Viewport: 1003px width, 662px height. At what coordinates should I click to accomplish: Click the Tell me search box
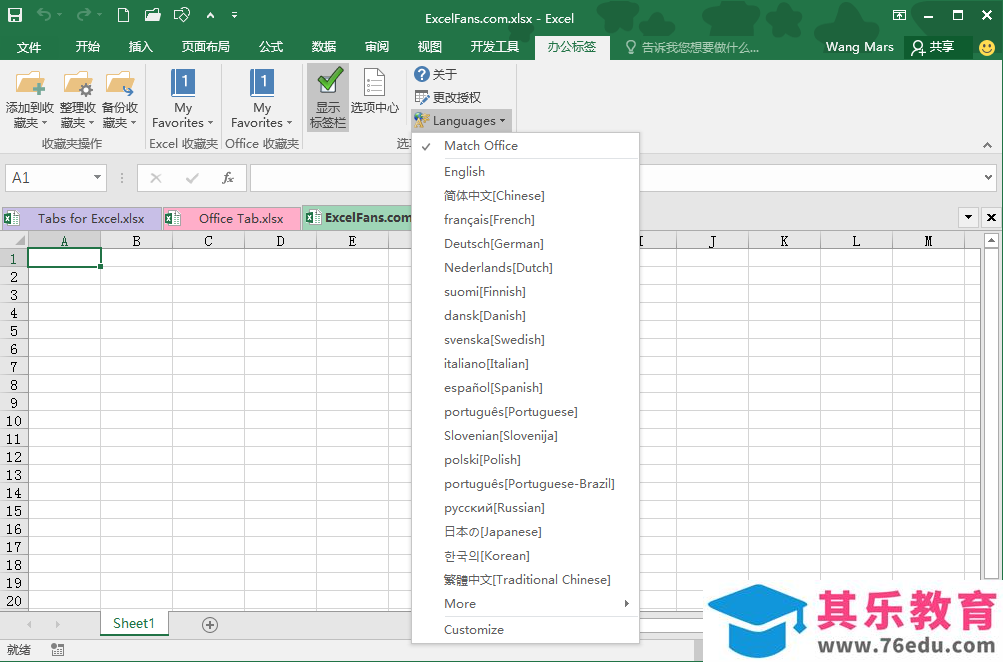pyautogui.click(x=692, y=47)
